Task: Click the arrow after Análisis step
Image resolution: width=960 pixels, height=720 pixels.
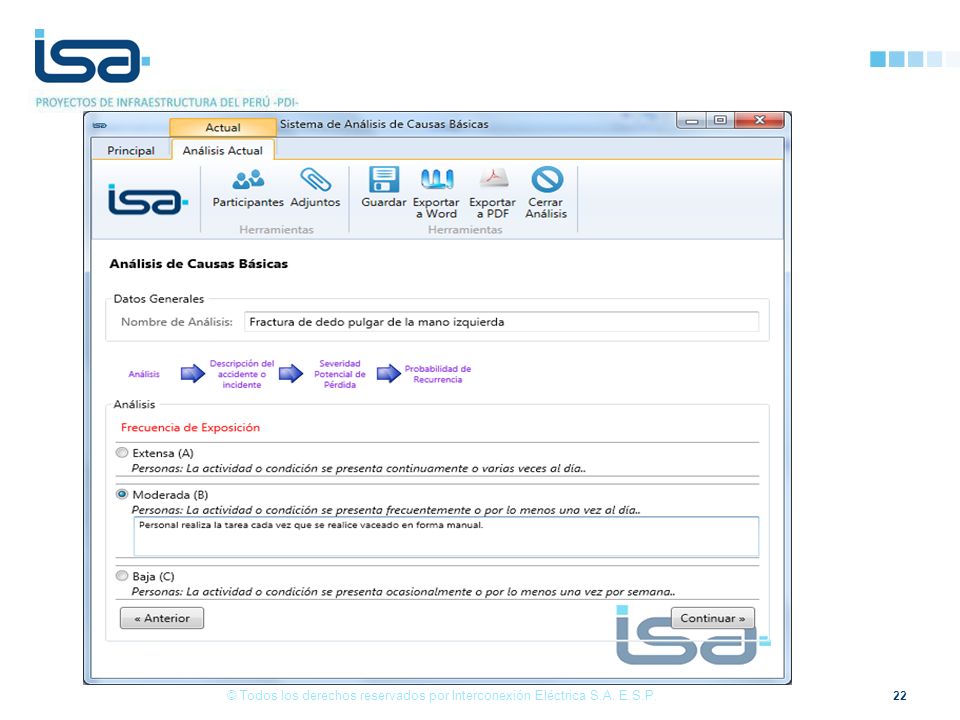Action: (x=193, y=373)
